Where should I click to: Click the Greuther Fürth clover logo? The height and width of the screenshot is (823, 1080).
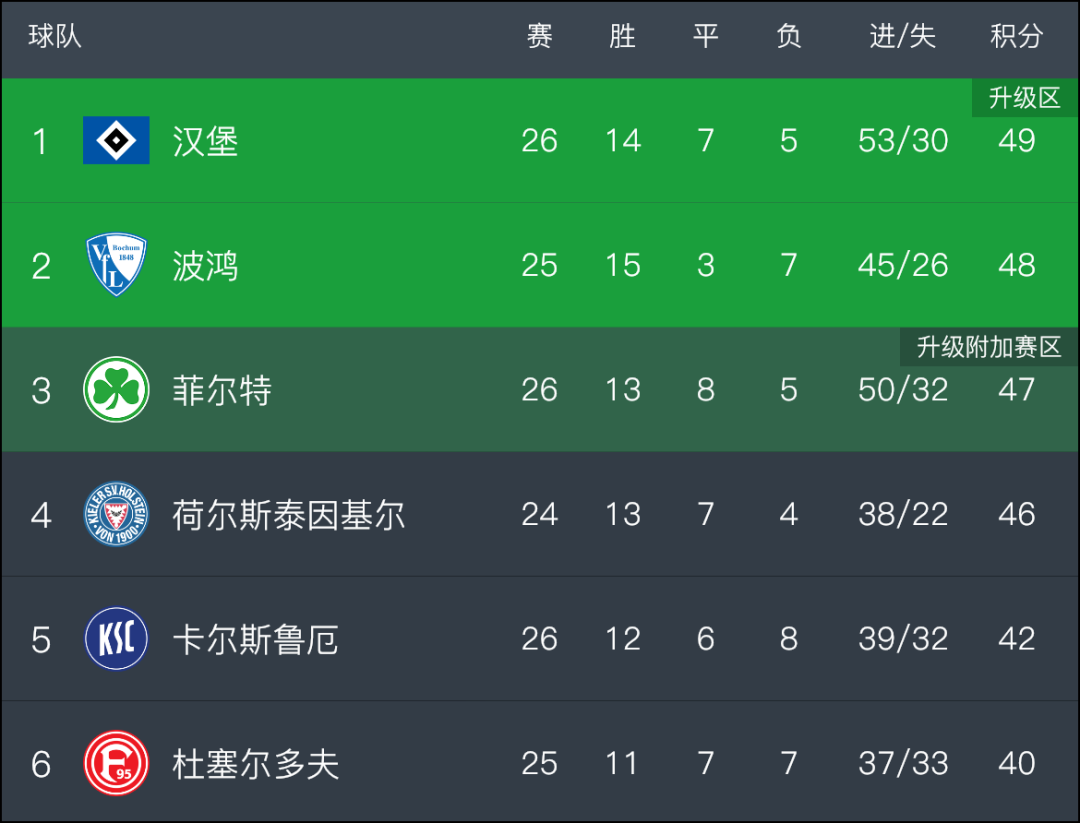116,389
